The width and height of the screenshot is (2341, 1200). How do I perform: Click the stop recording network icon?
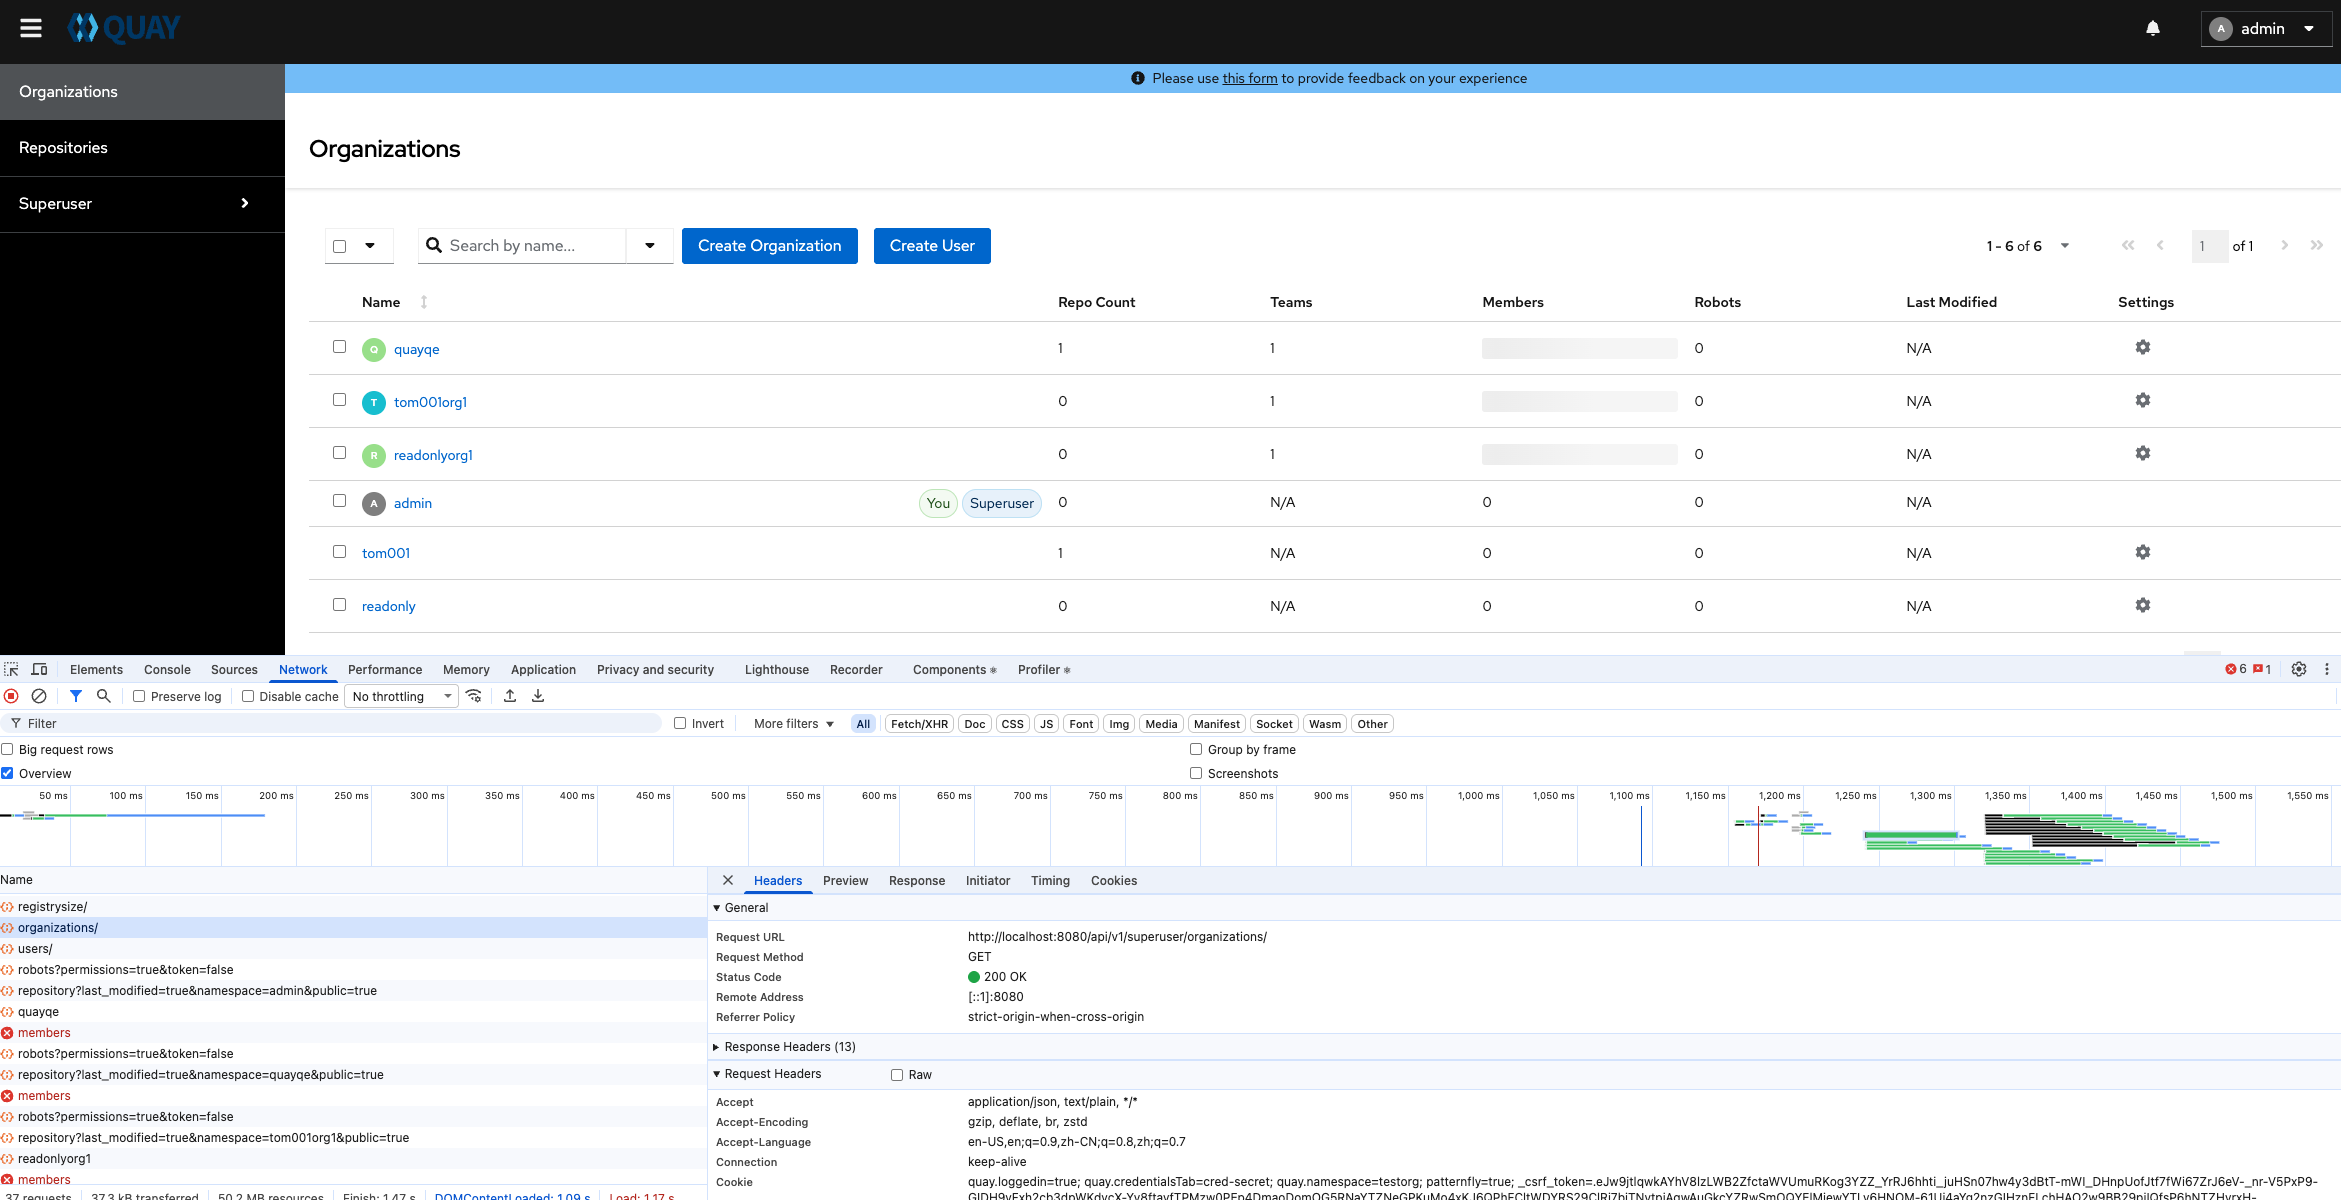(12, 696)
